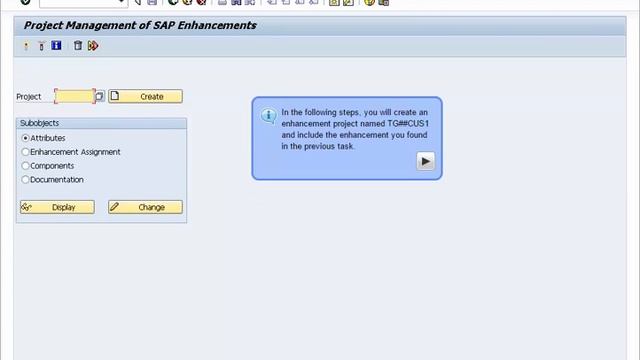
Task: Open input help beside the Project field
Action: 100,96
